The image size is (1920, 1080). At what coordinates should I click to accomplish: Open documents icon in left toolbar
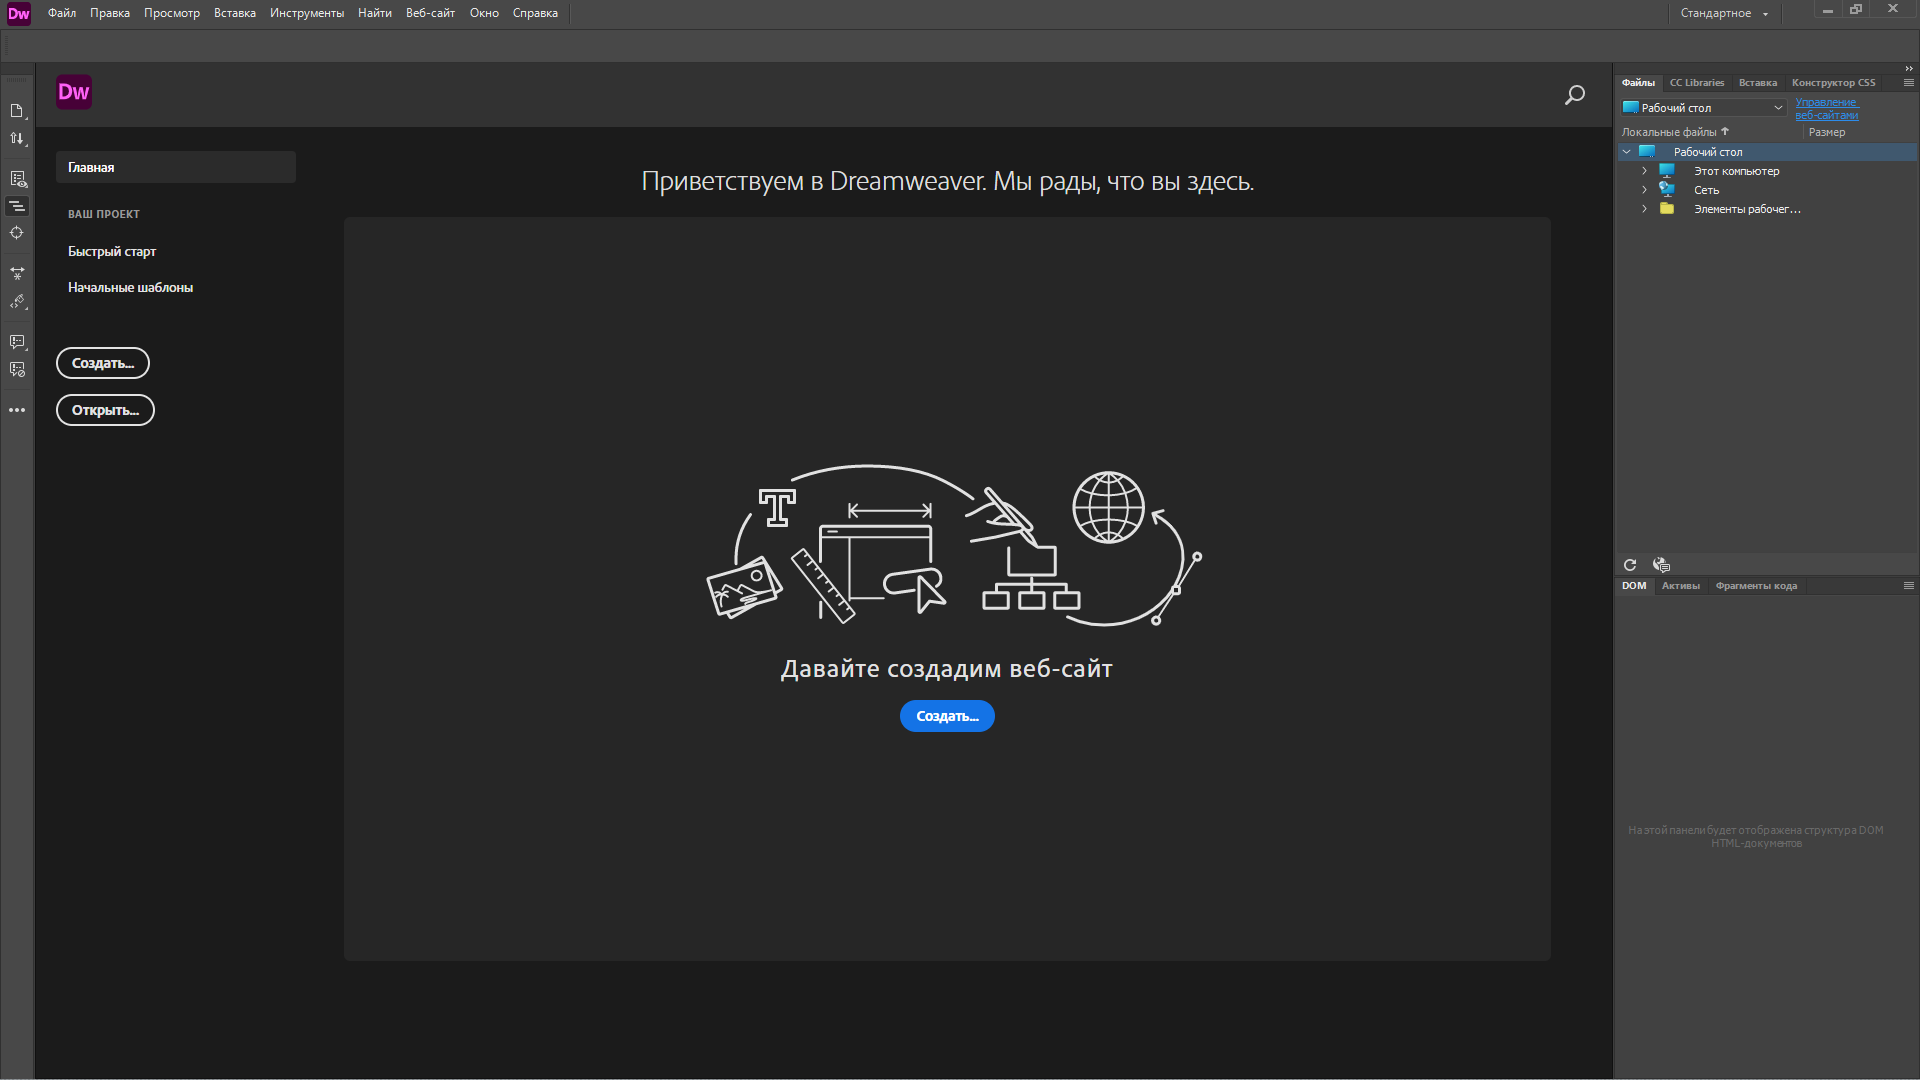(x=17, y=111)
